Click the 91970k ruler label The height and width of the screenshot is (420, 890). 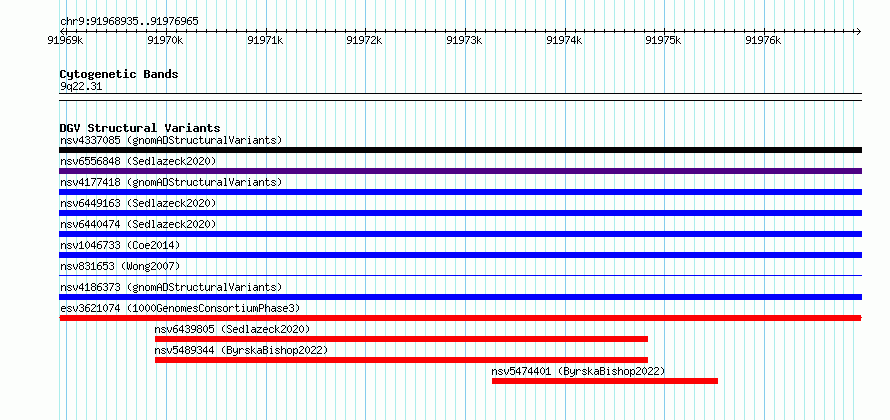pos(165,40)
